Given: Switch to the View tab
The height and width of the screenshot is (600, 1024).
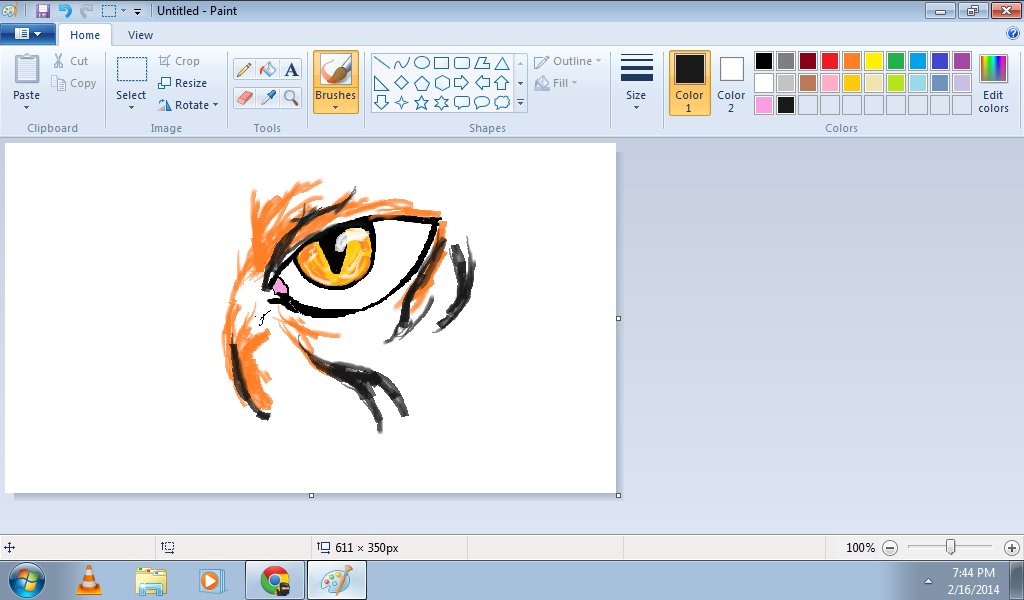Looking at the screenshot, I should (x=140, y=35).
